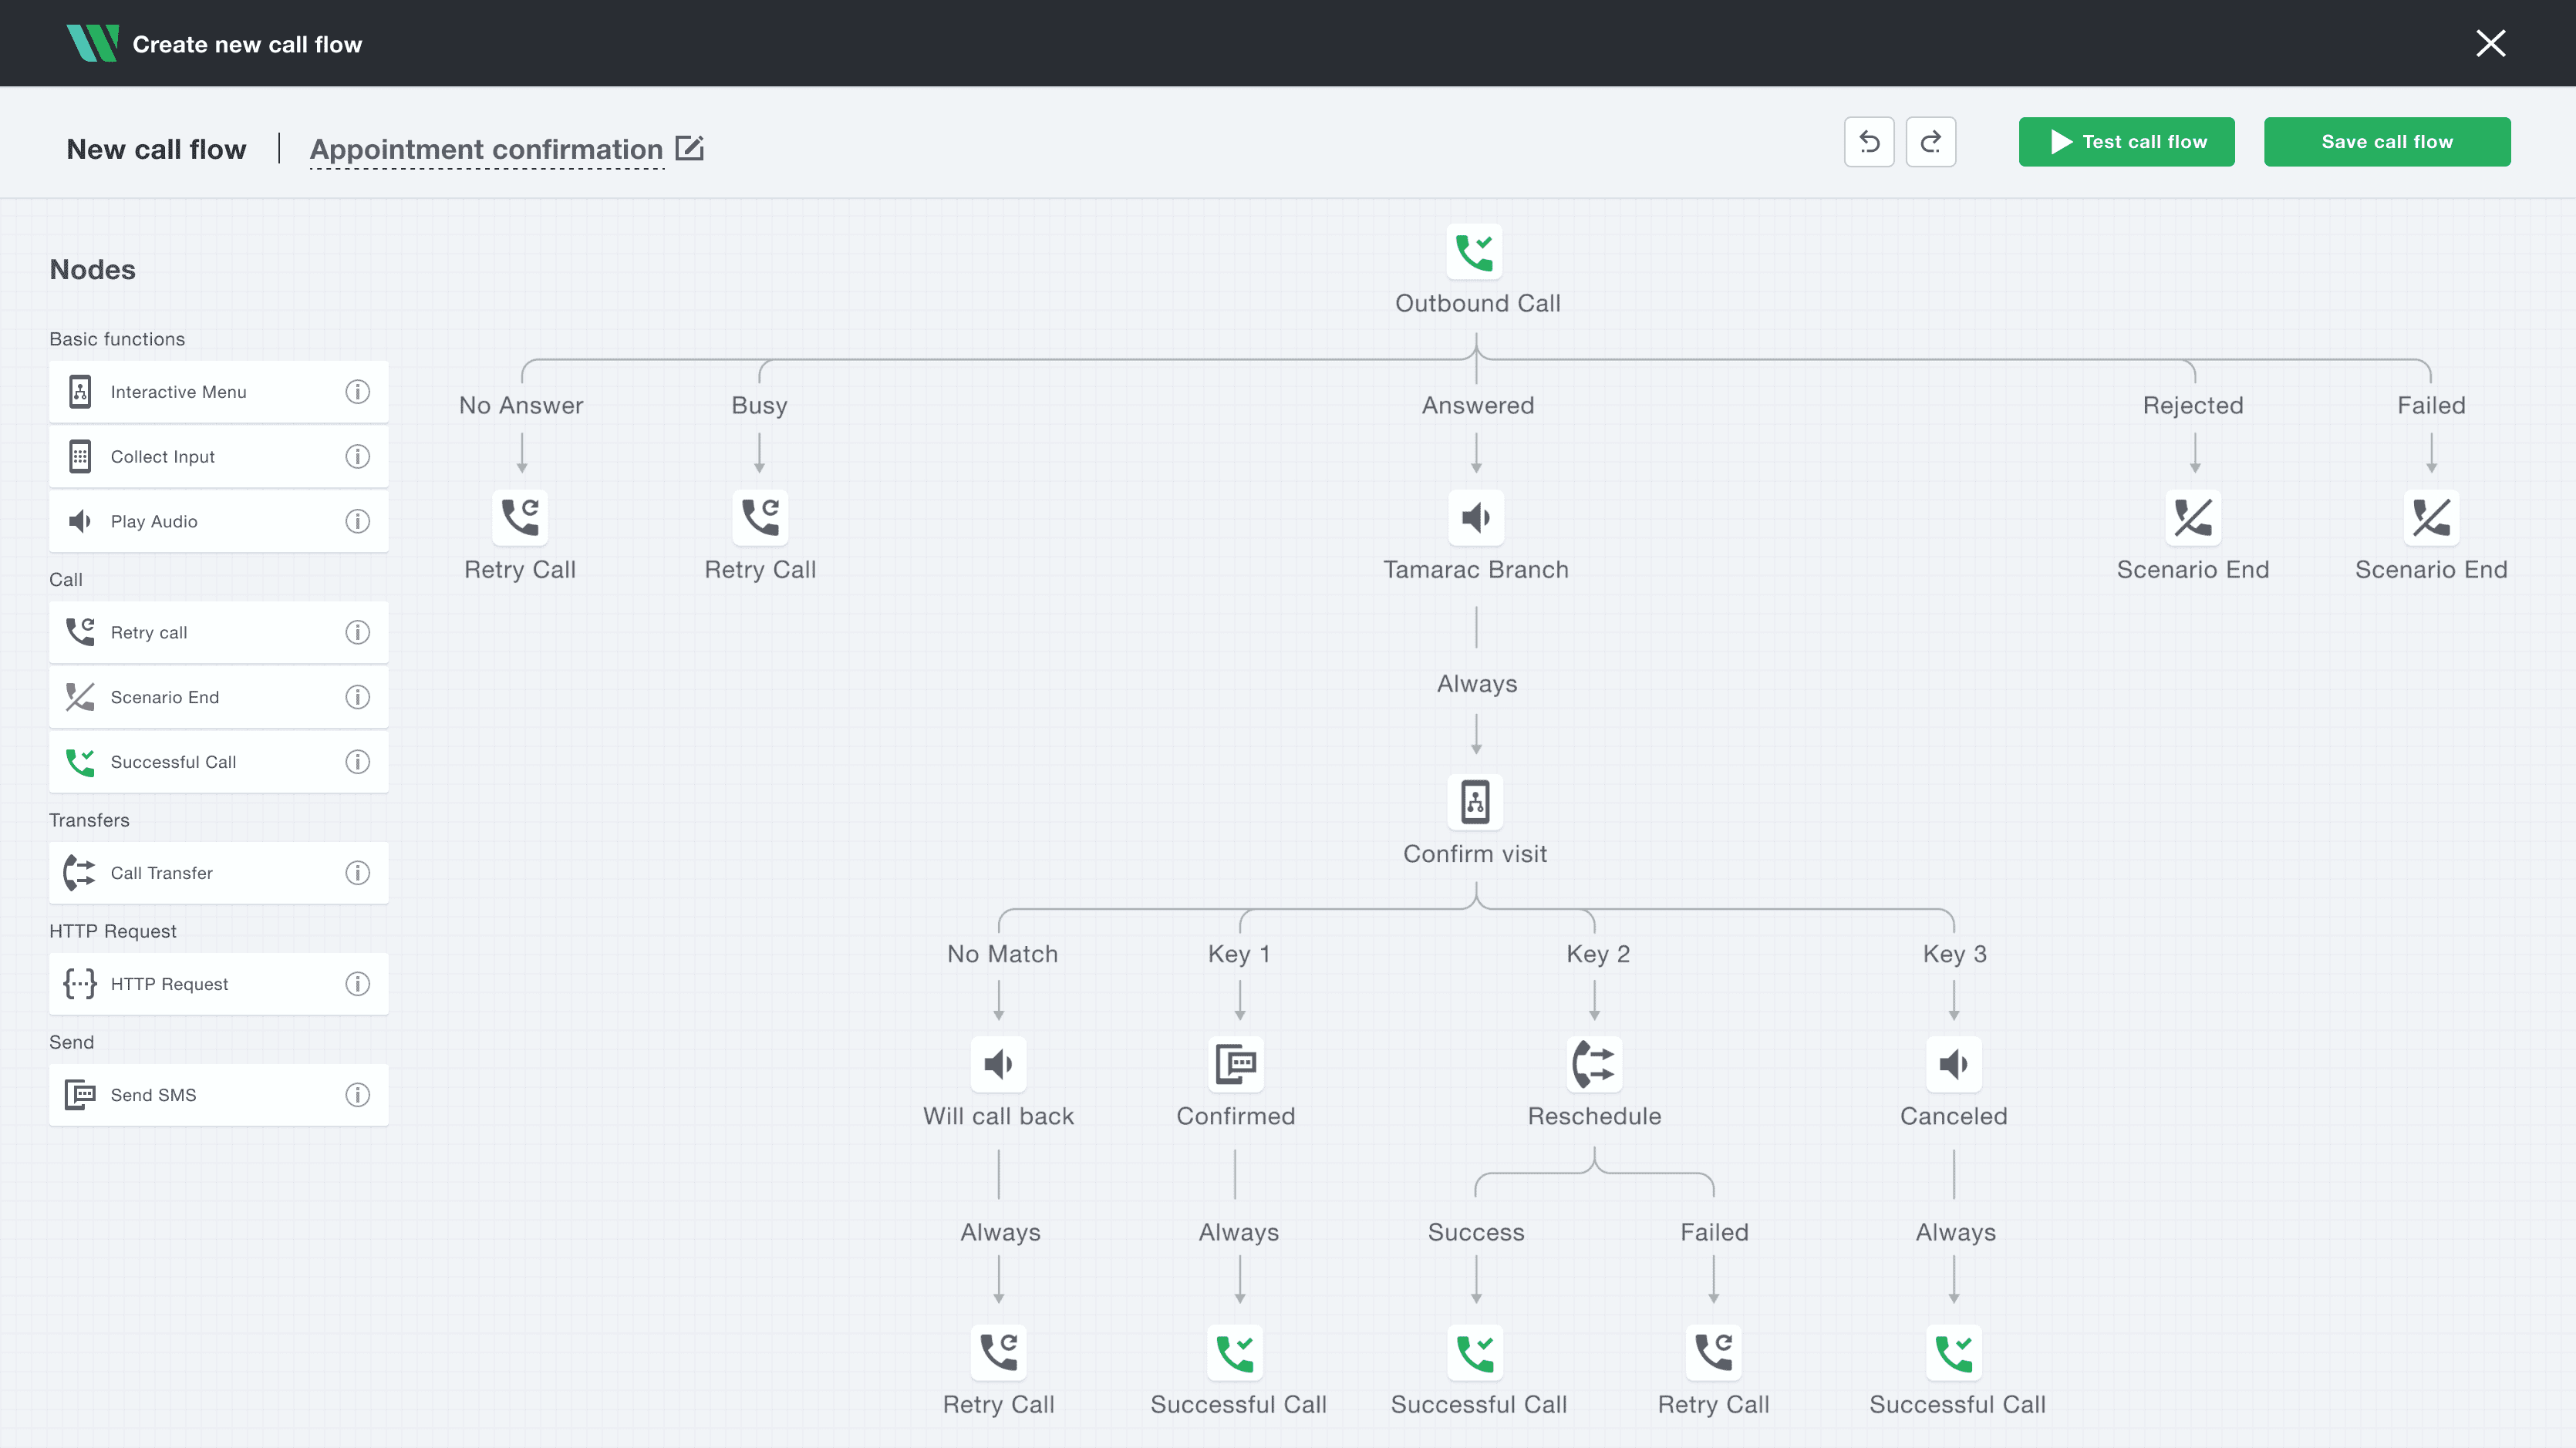Open the Confirm visit menu node
This screenshot has height=1448, width=2576.
tap(1475, 802)
